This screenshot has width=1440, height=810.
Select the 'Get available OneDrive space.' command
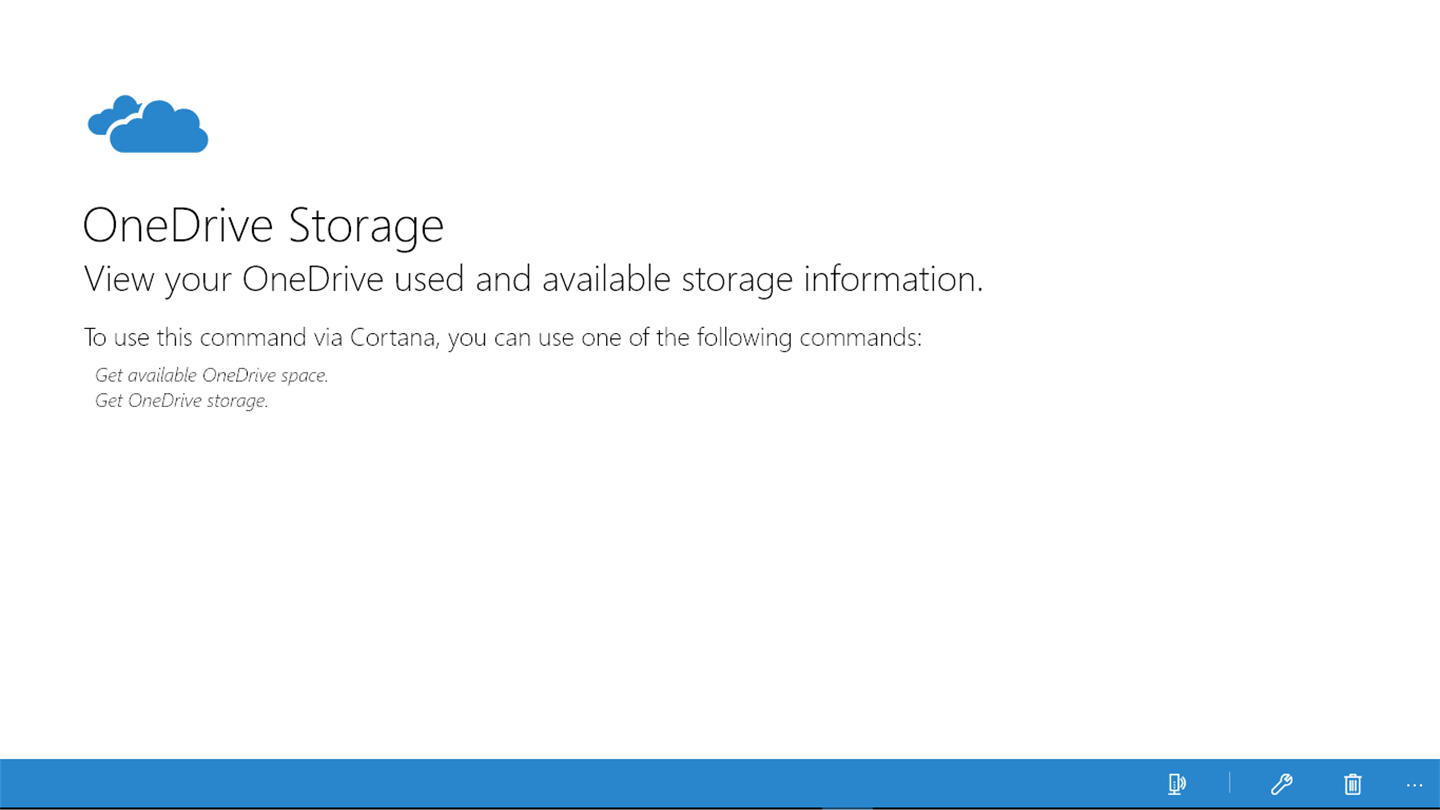click(x=211, y=375)
